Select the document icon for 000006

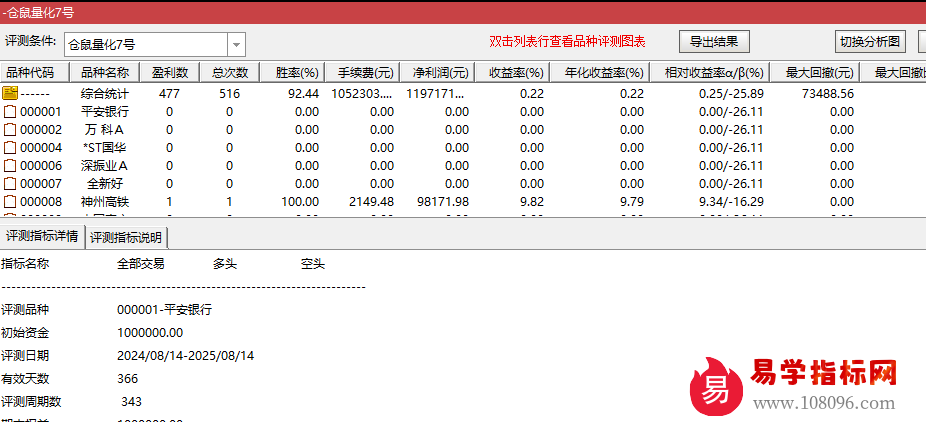[10, 165]
